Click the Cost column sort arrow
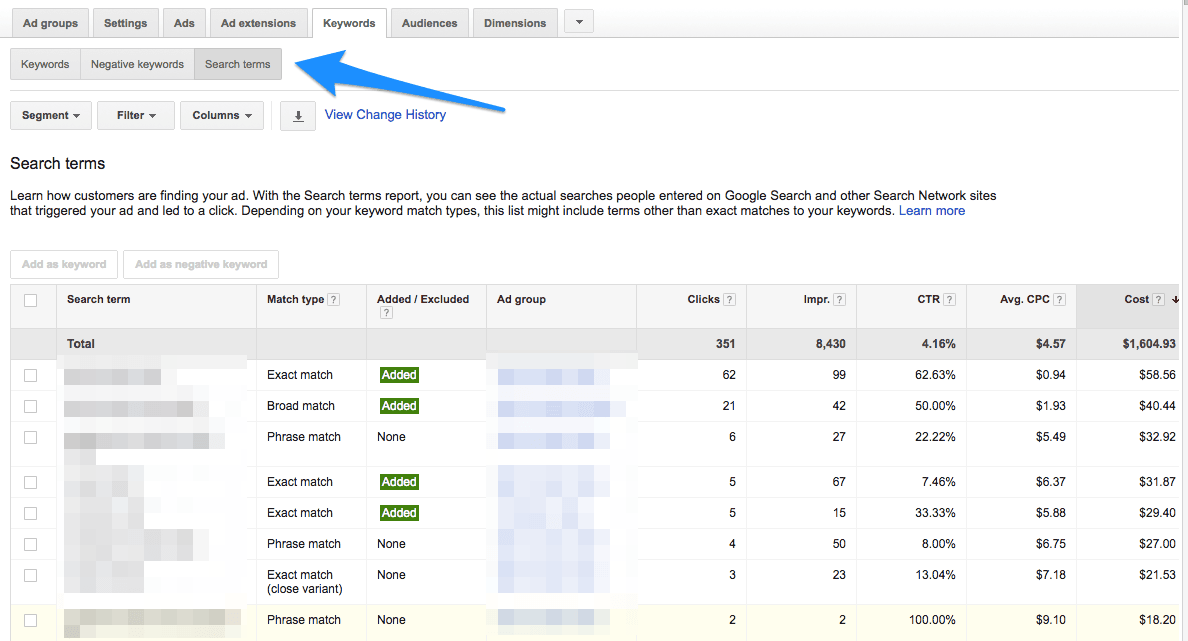The height and width of the screenshot is (641, 1188). [1175, 300]
